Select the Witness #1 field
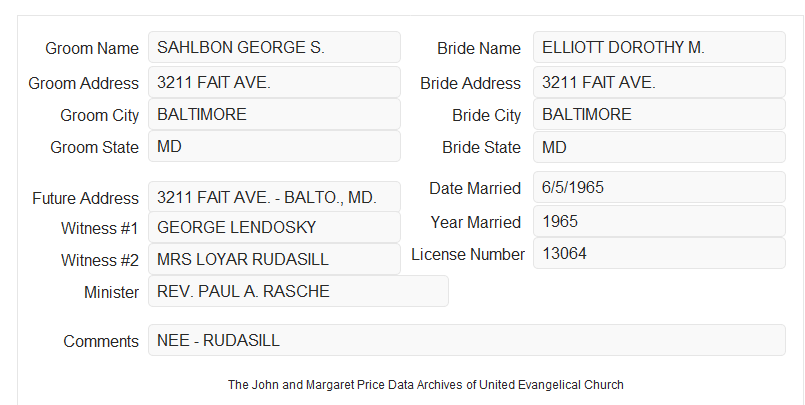The height and width of the screenshot is (405, 805). click(x=274, y=227)
